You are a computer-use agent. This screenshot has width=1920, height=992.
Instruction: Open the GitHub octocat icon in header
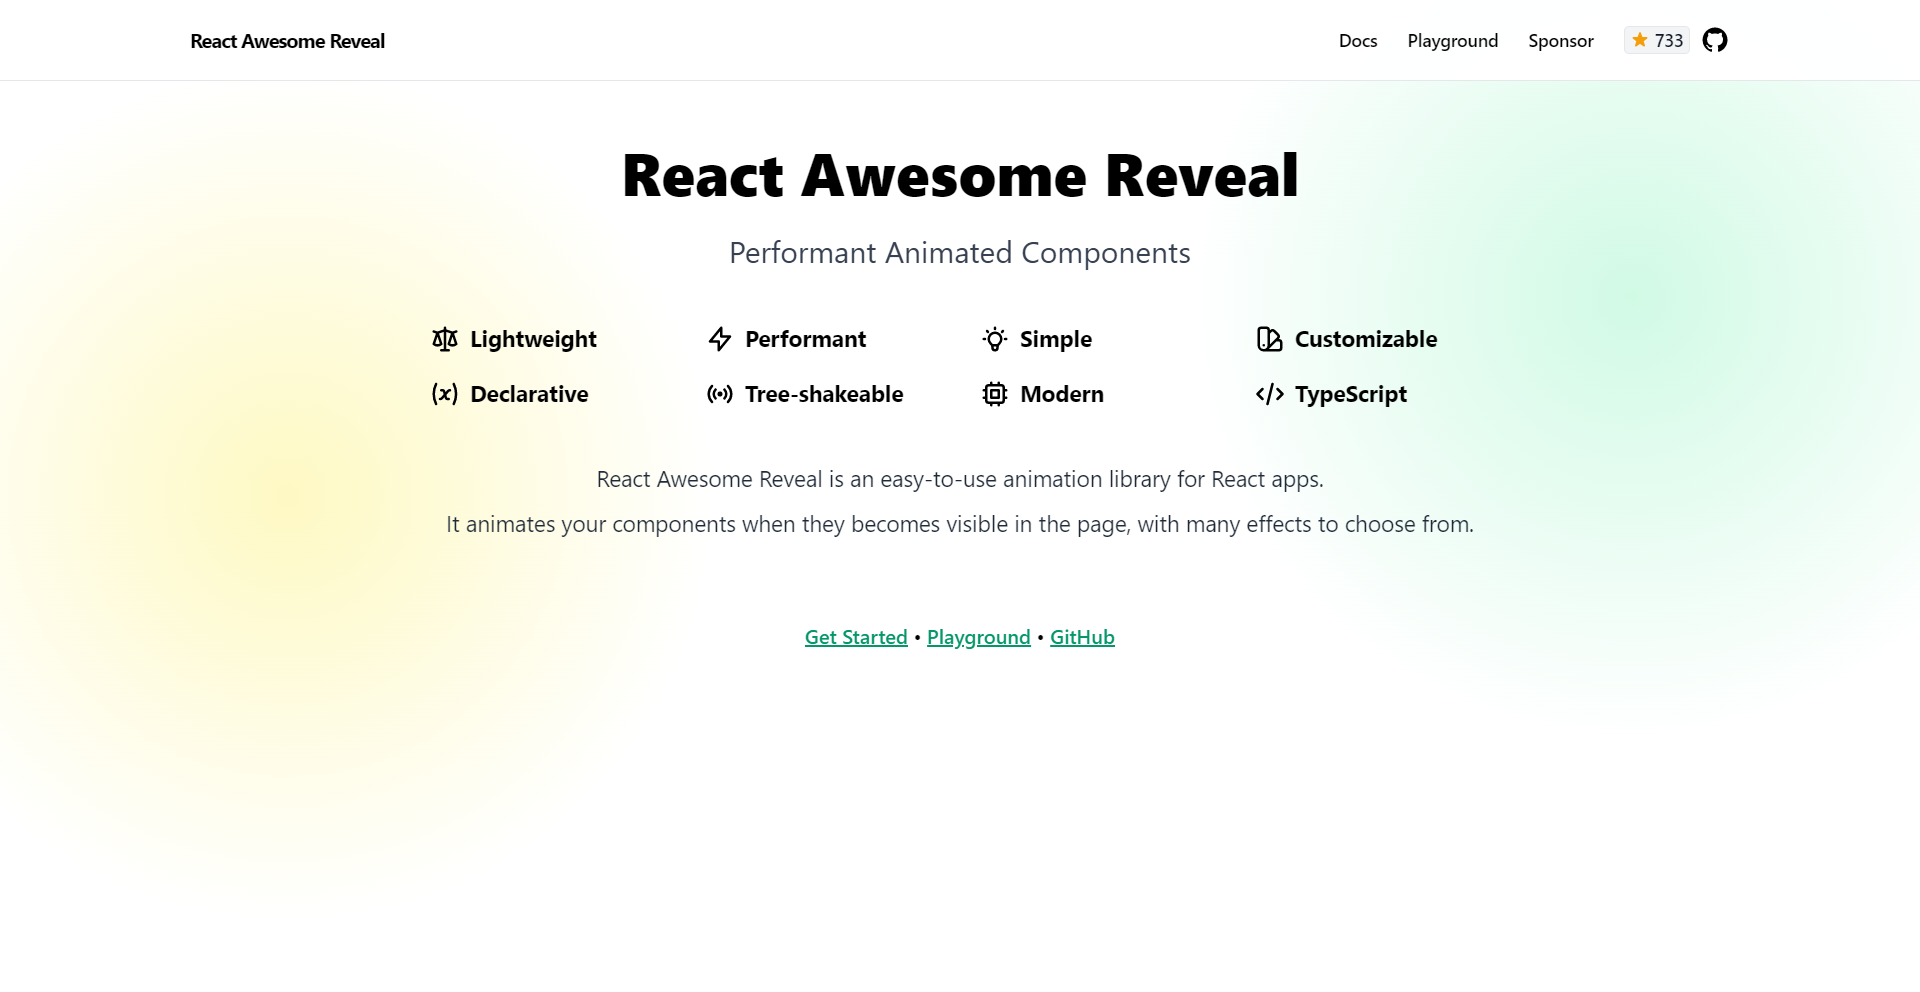click(1715, 40)
